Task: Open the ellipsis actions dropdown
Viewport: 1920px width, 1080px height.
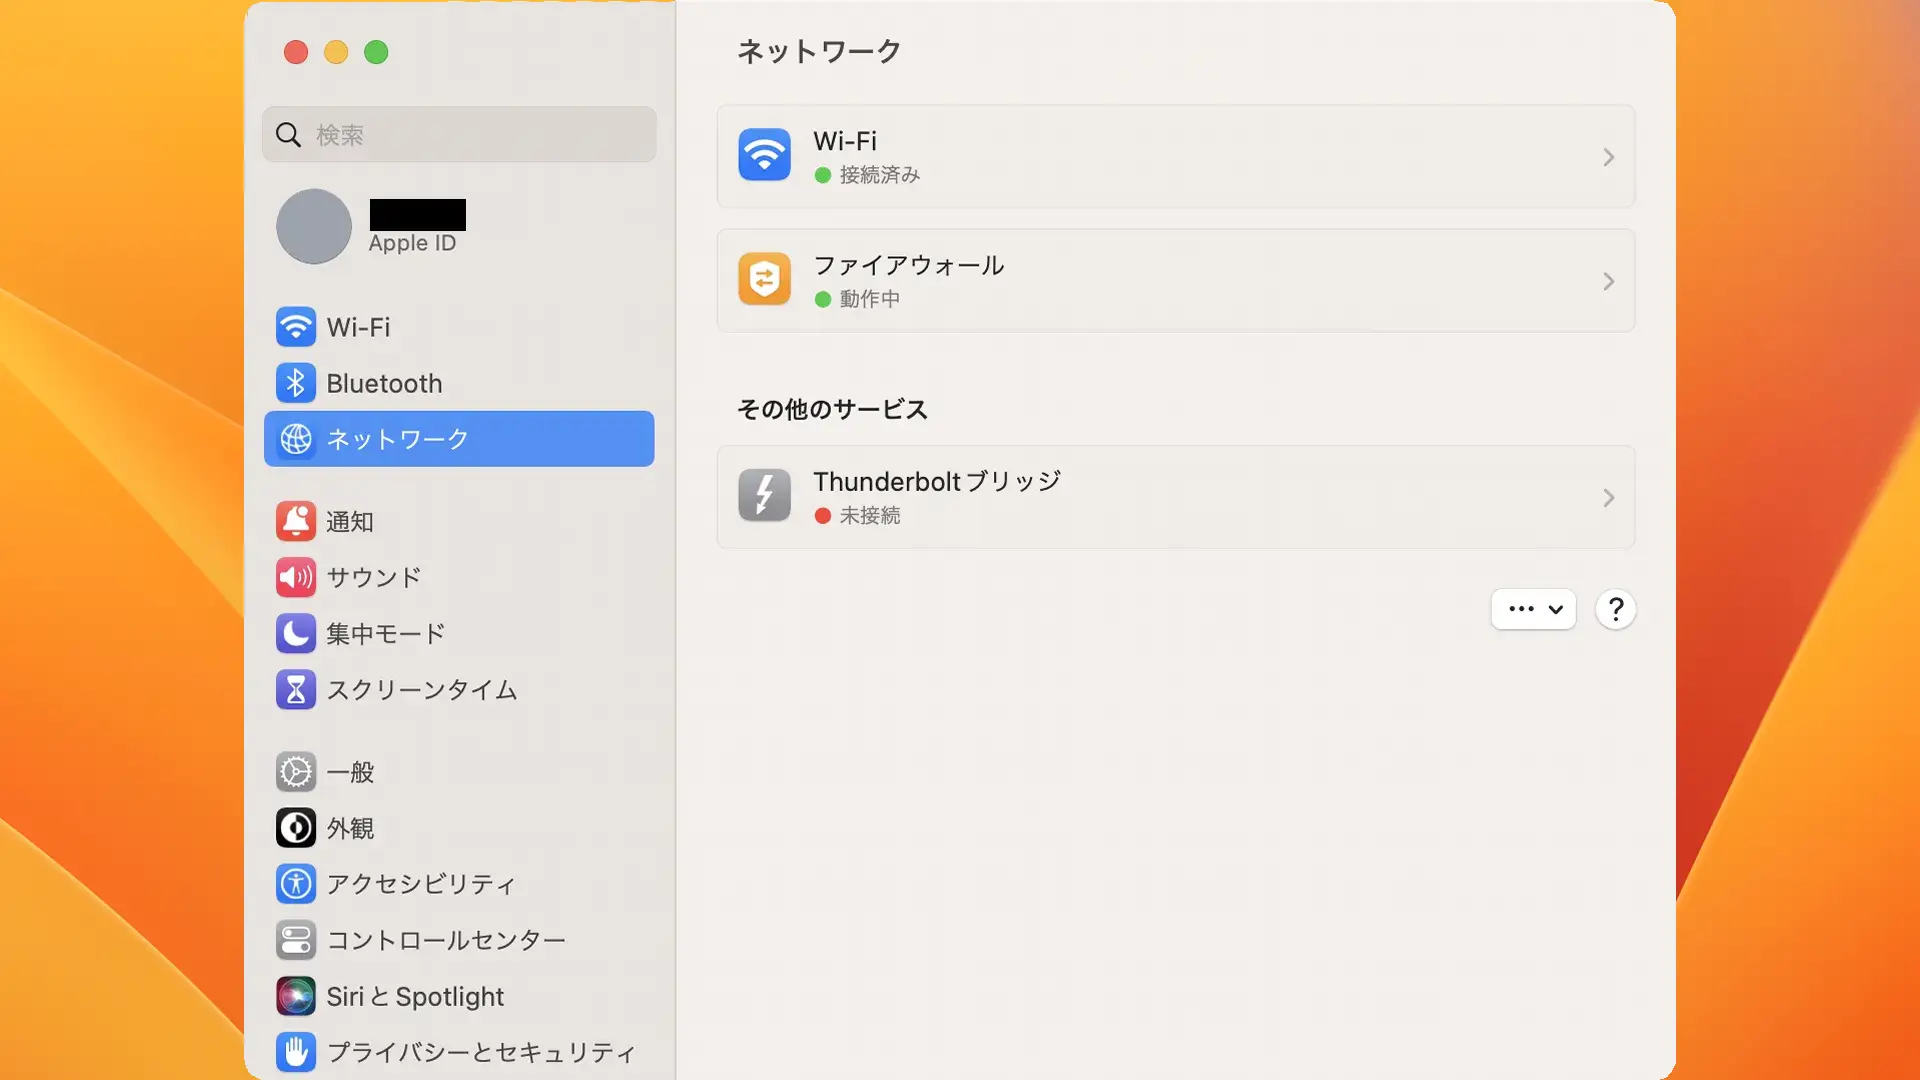Action: click(1533, 609)
